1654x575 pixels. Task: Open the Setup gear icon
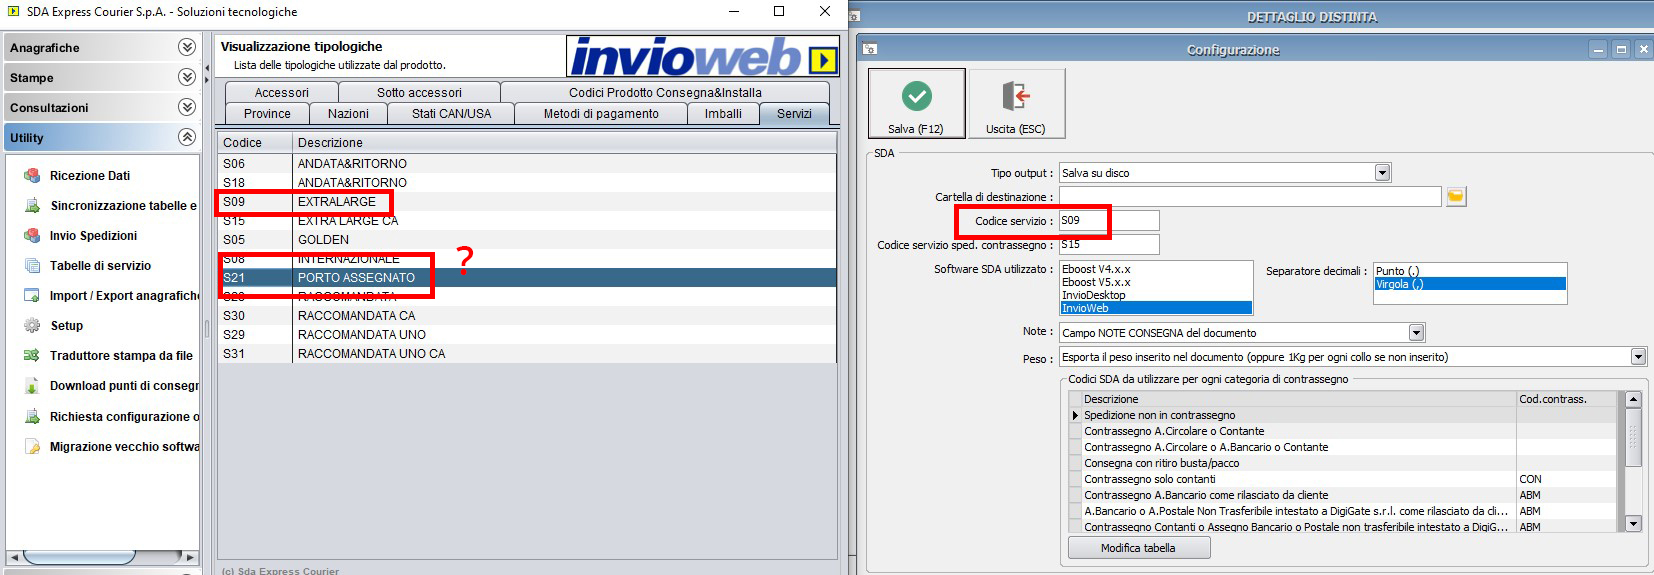coord(32,326)
